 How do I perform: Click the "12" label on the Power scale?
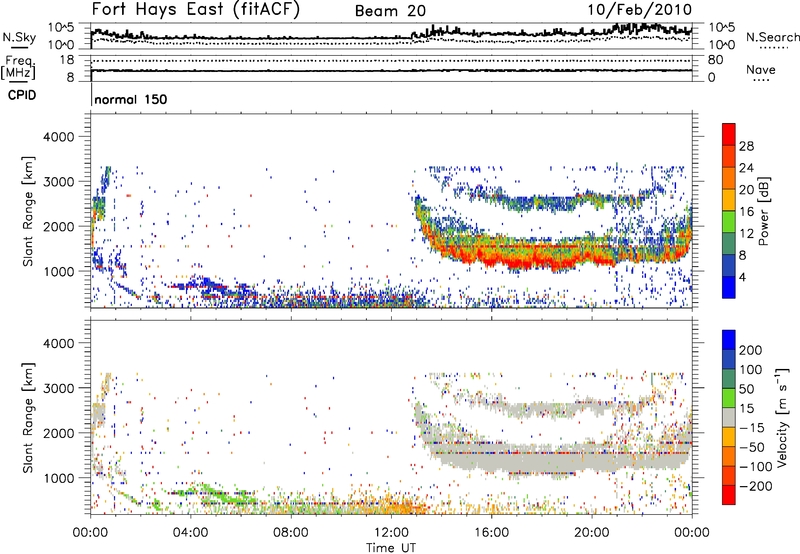[x=746, y=234]
